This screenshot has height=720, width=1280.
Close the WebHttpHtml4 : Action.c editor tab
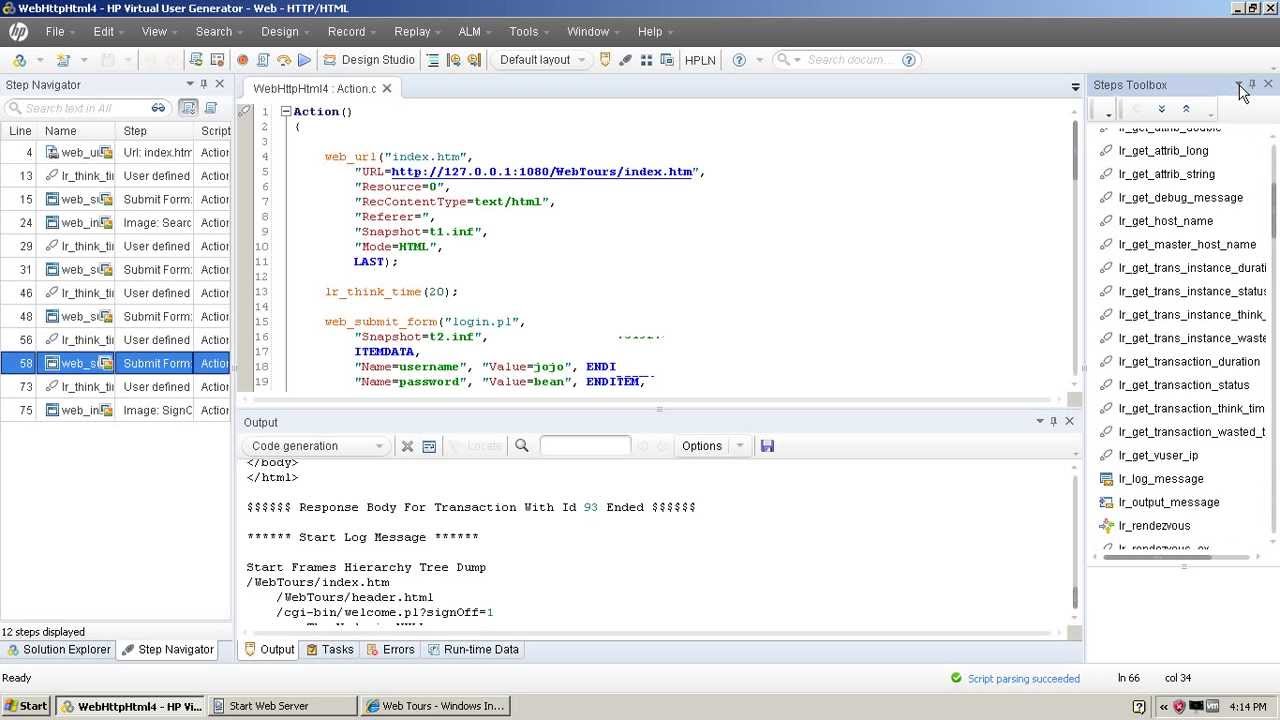click(387, 89)
